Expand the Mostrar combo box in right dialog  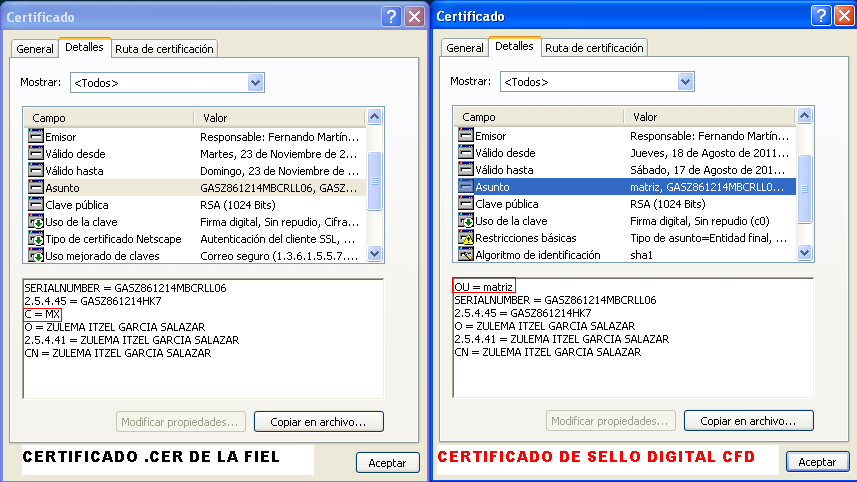[685, 82]
